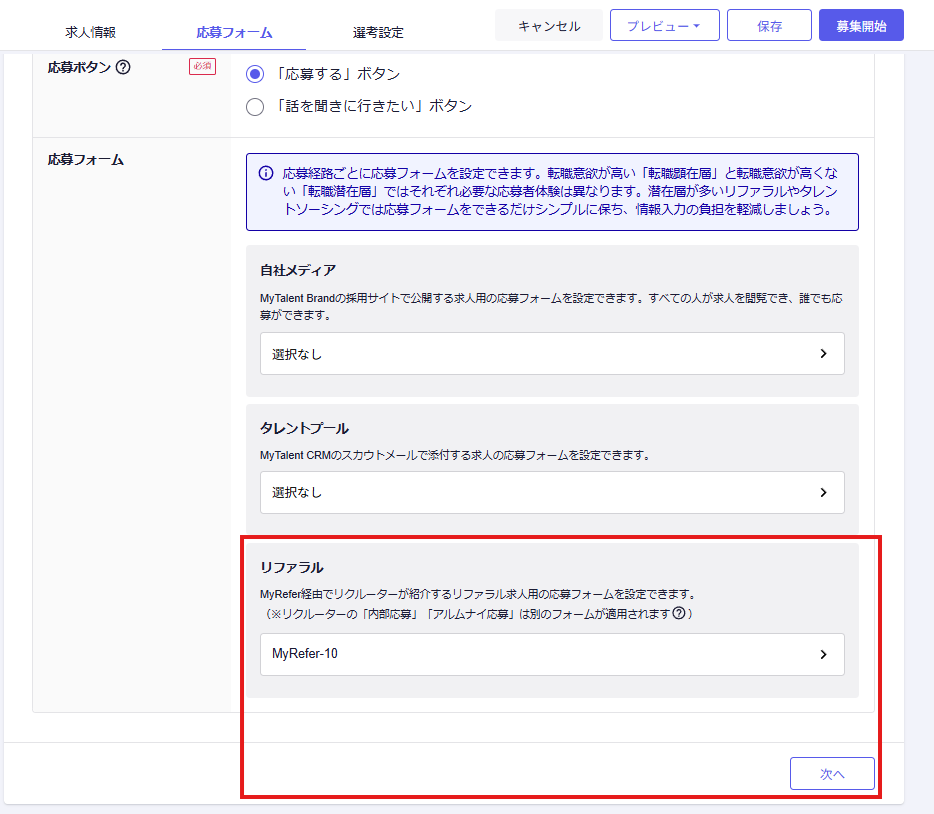Click the help icon after the リファラル note
934x814 pixels.
pyautogui.click(x=679, y=613)
